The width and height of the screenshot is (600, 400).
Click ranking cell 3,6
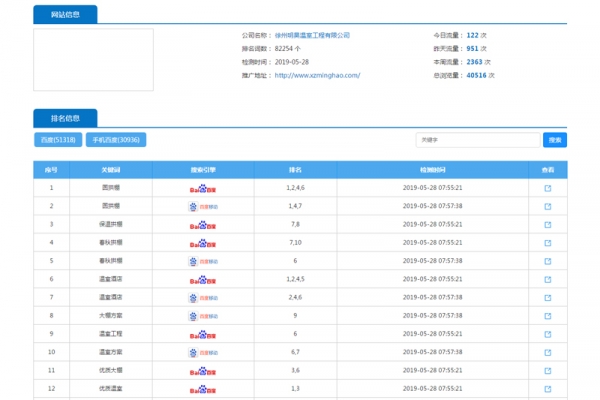pos(295,371)
